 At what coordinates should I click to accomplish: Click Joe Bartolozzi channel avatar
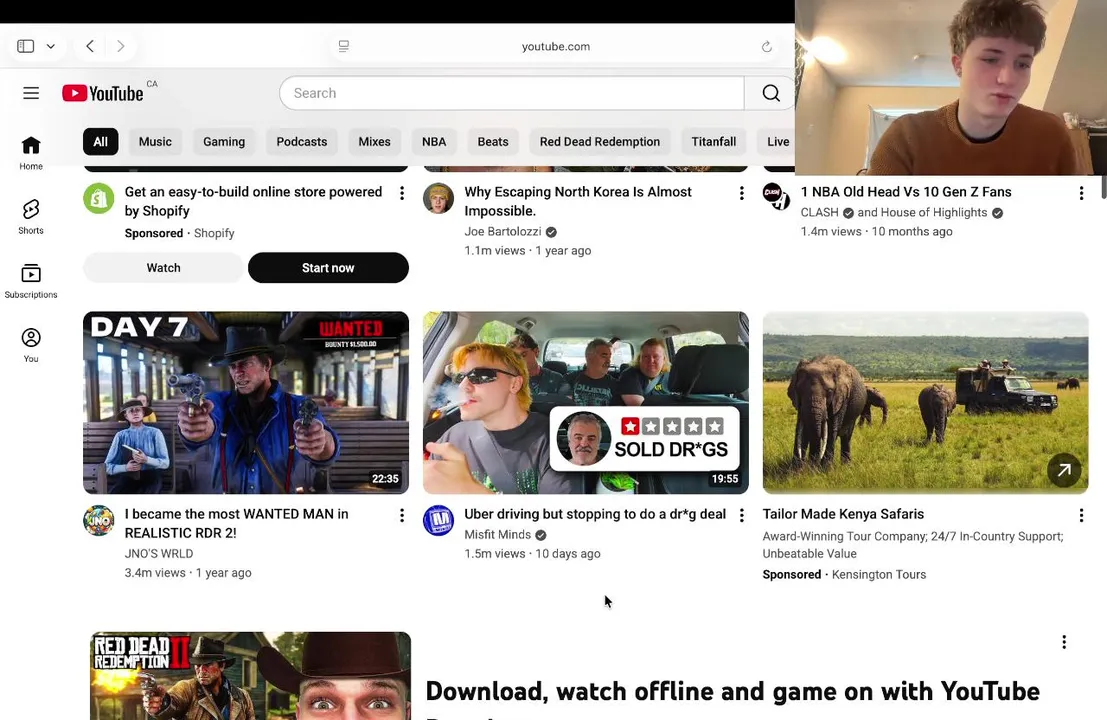coord(438,198)
